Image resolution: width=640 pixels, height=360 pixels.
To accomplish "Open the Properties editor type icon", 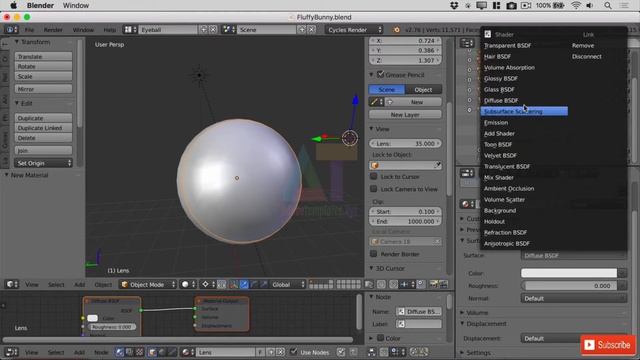I will tap(467, 173).
